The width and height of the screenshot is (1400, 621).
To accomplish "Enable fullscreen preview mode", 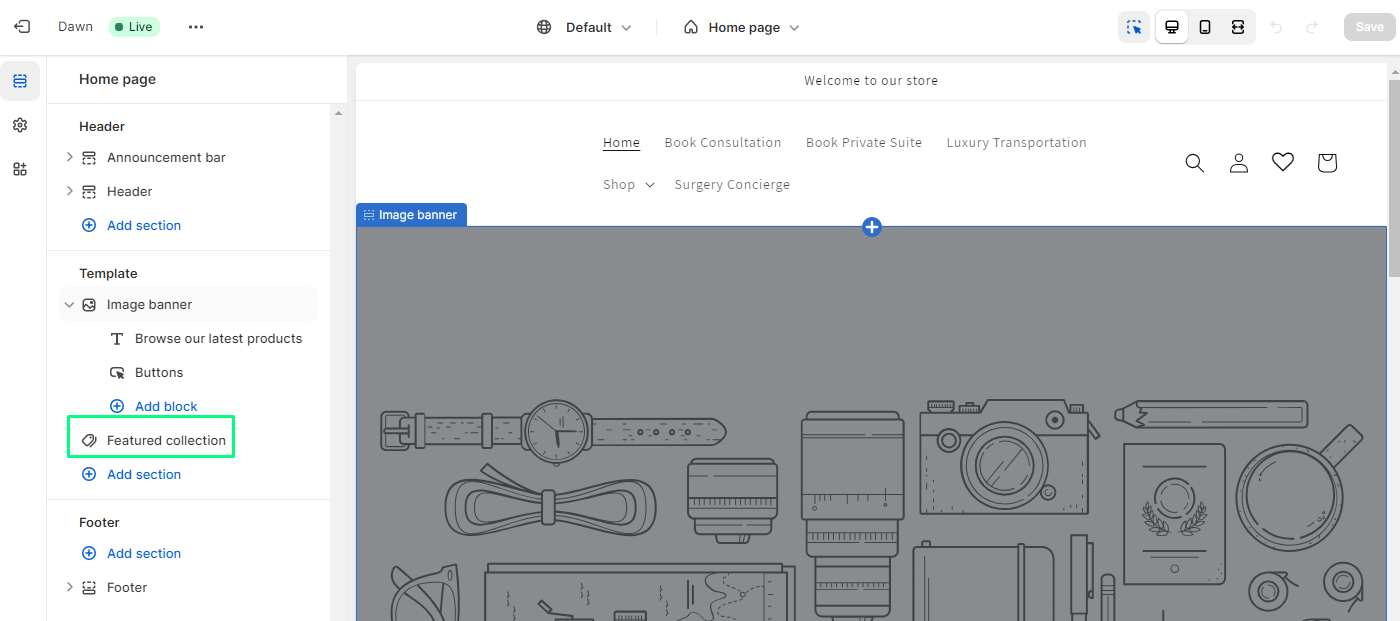I will (1238, 27).
